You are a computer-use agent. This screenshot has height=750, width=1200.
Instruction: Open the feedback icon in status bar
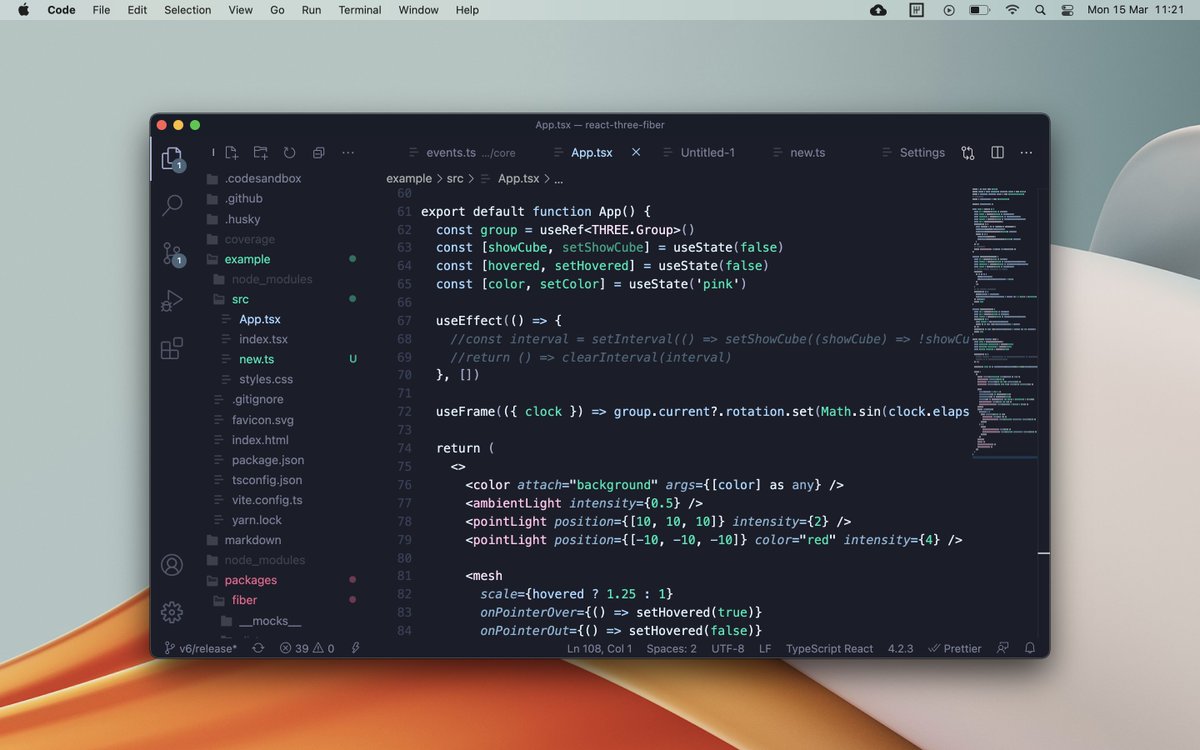pos(1003,648)
